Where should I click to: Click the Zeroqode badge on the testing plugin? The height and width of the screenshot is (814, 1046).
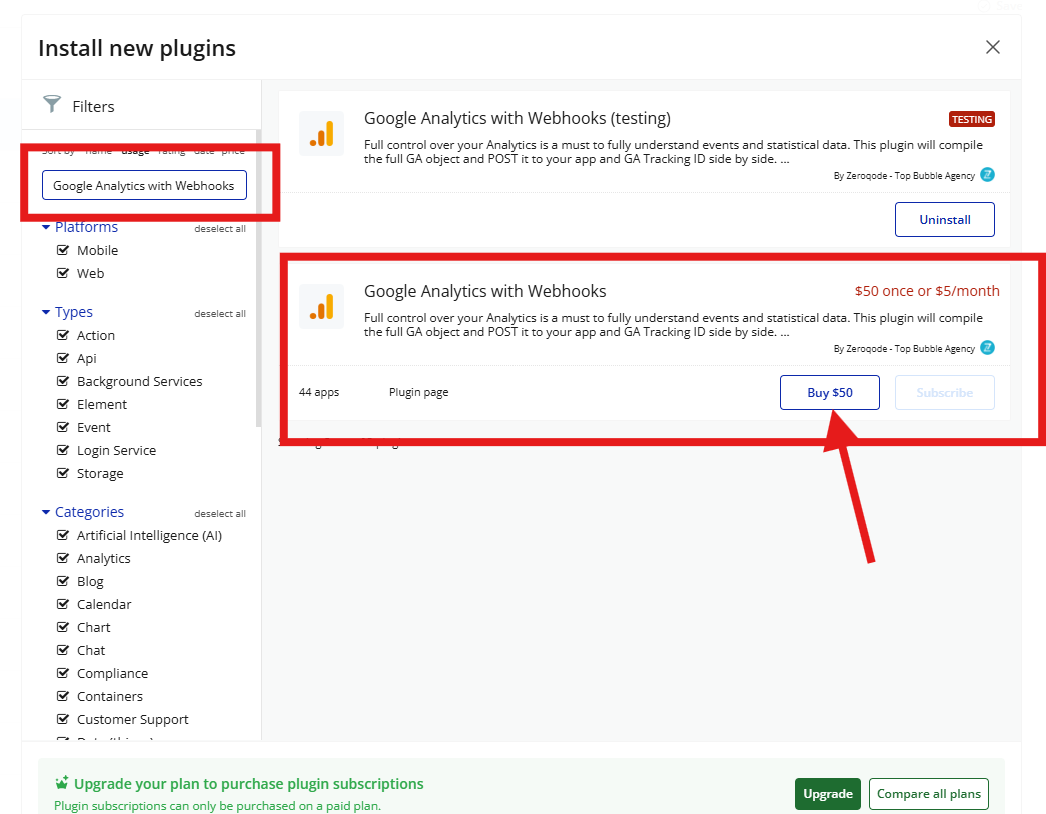987,175
